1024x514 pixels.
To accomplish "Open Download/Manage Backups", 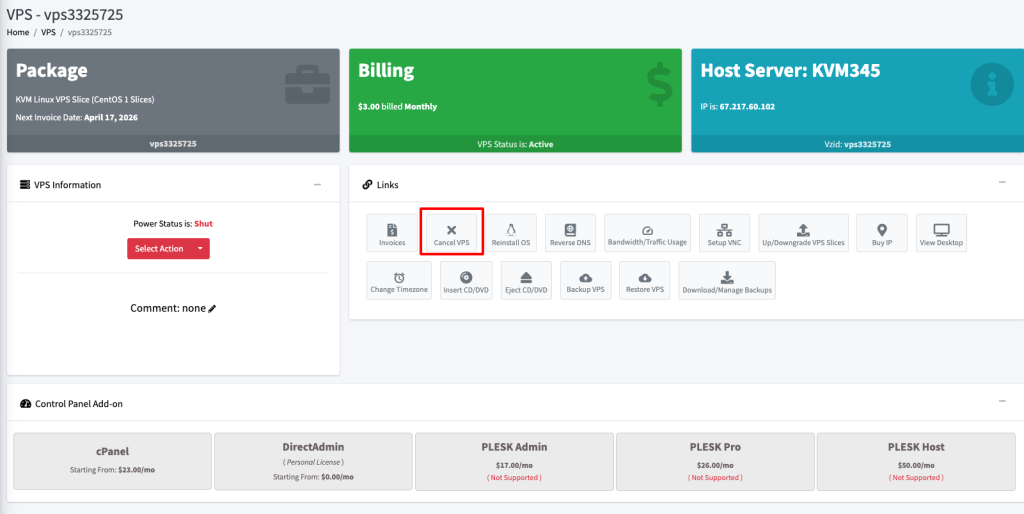I will [727, 280].
